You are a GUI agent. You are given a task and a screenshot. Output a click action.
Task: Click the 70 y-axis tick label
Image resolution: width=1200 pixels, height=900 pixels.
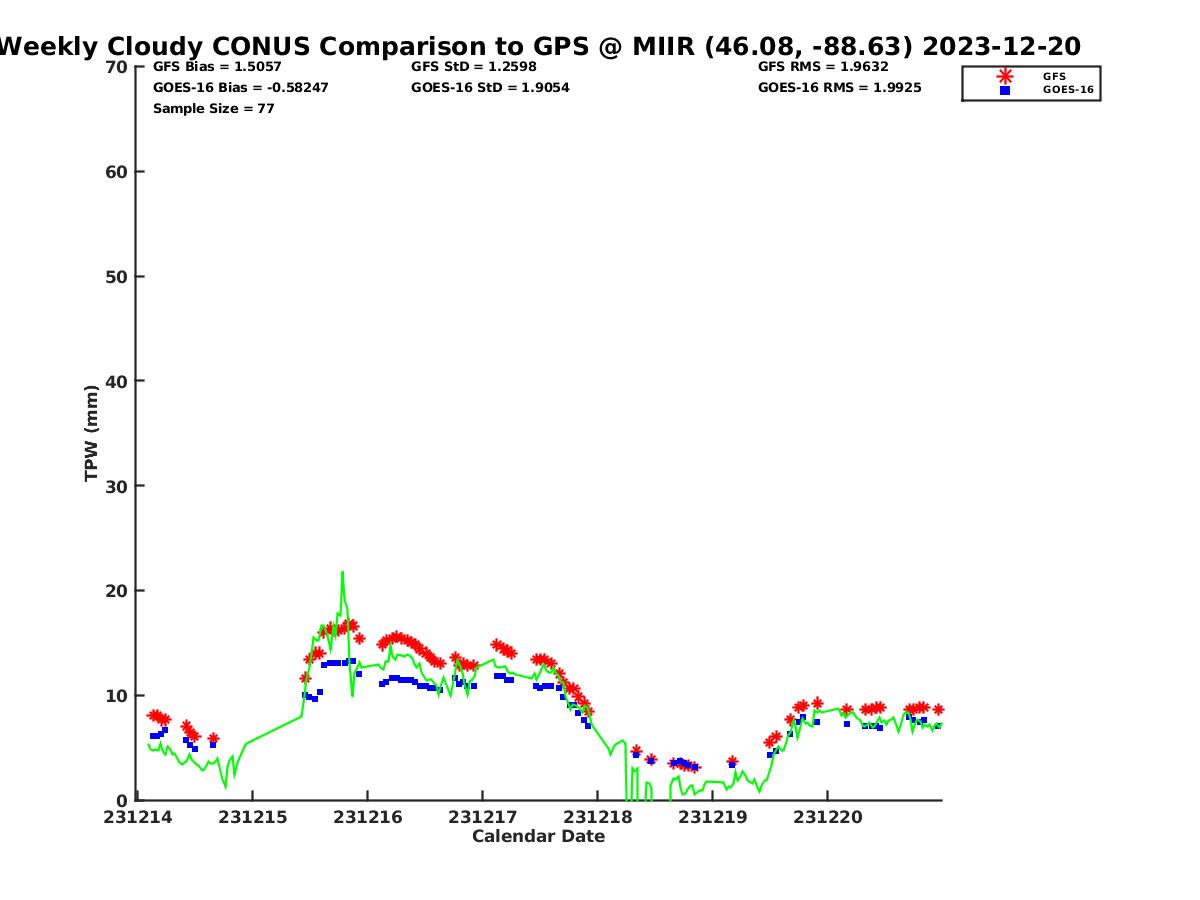click(x=116, y=67)
